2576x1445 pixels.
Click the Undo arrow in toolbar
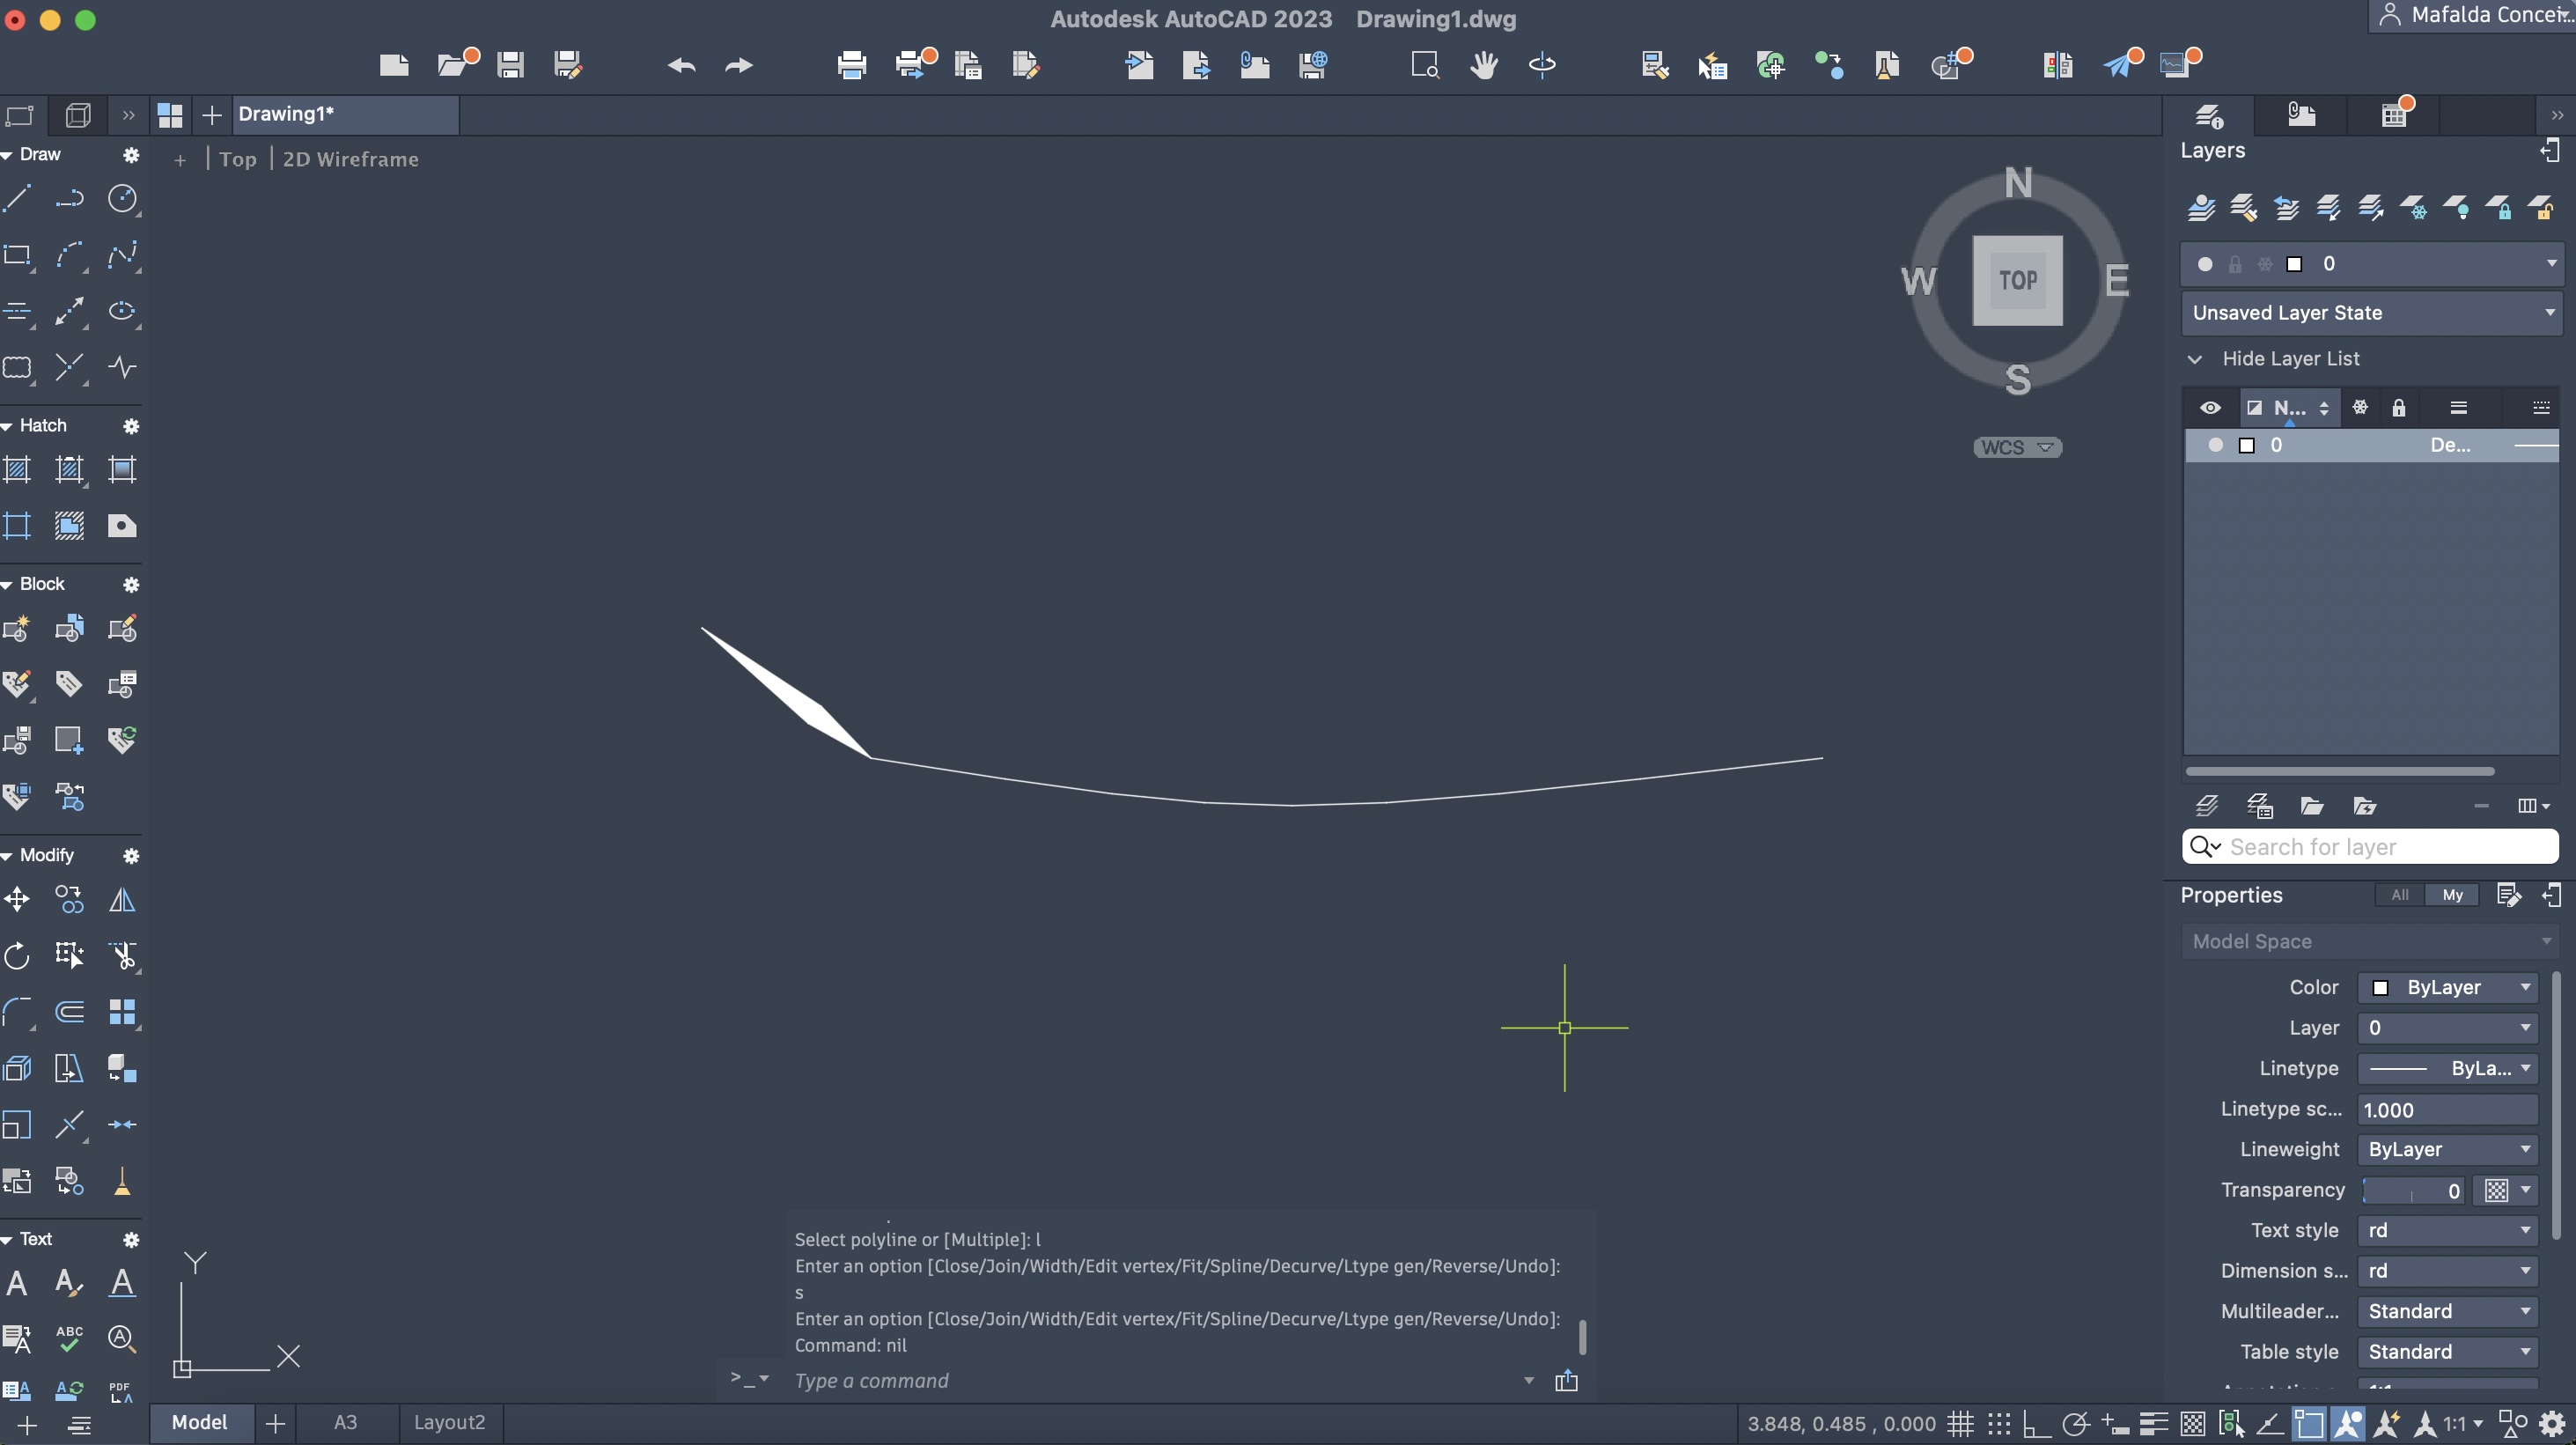[681, 66]
